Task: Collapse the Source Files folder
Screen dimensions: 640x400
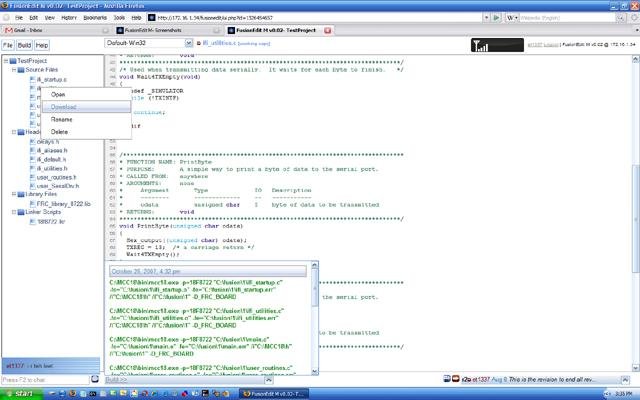Action: pos(13,70)
